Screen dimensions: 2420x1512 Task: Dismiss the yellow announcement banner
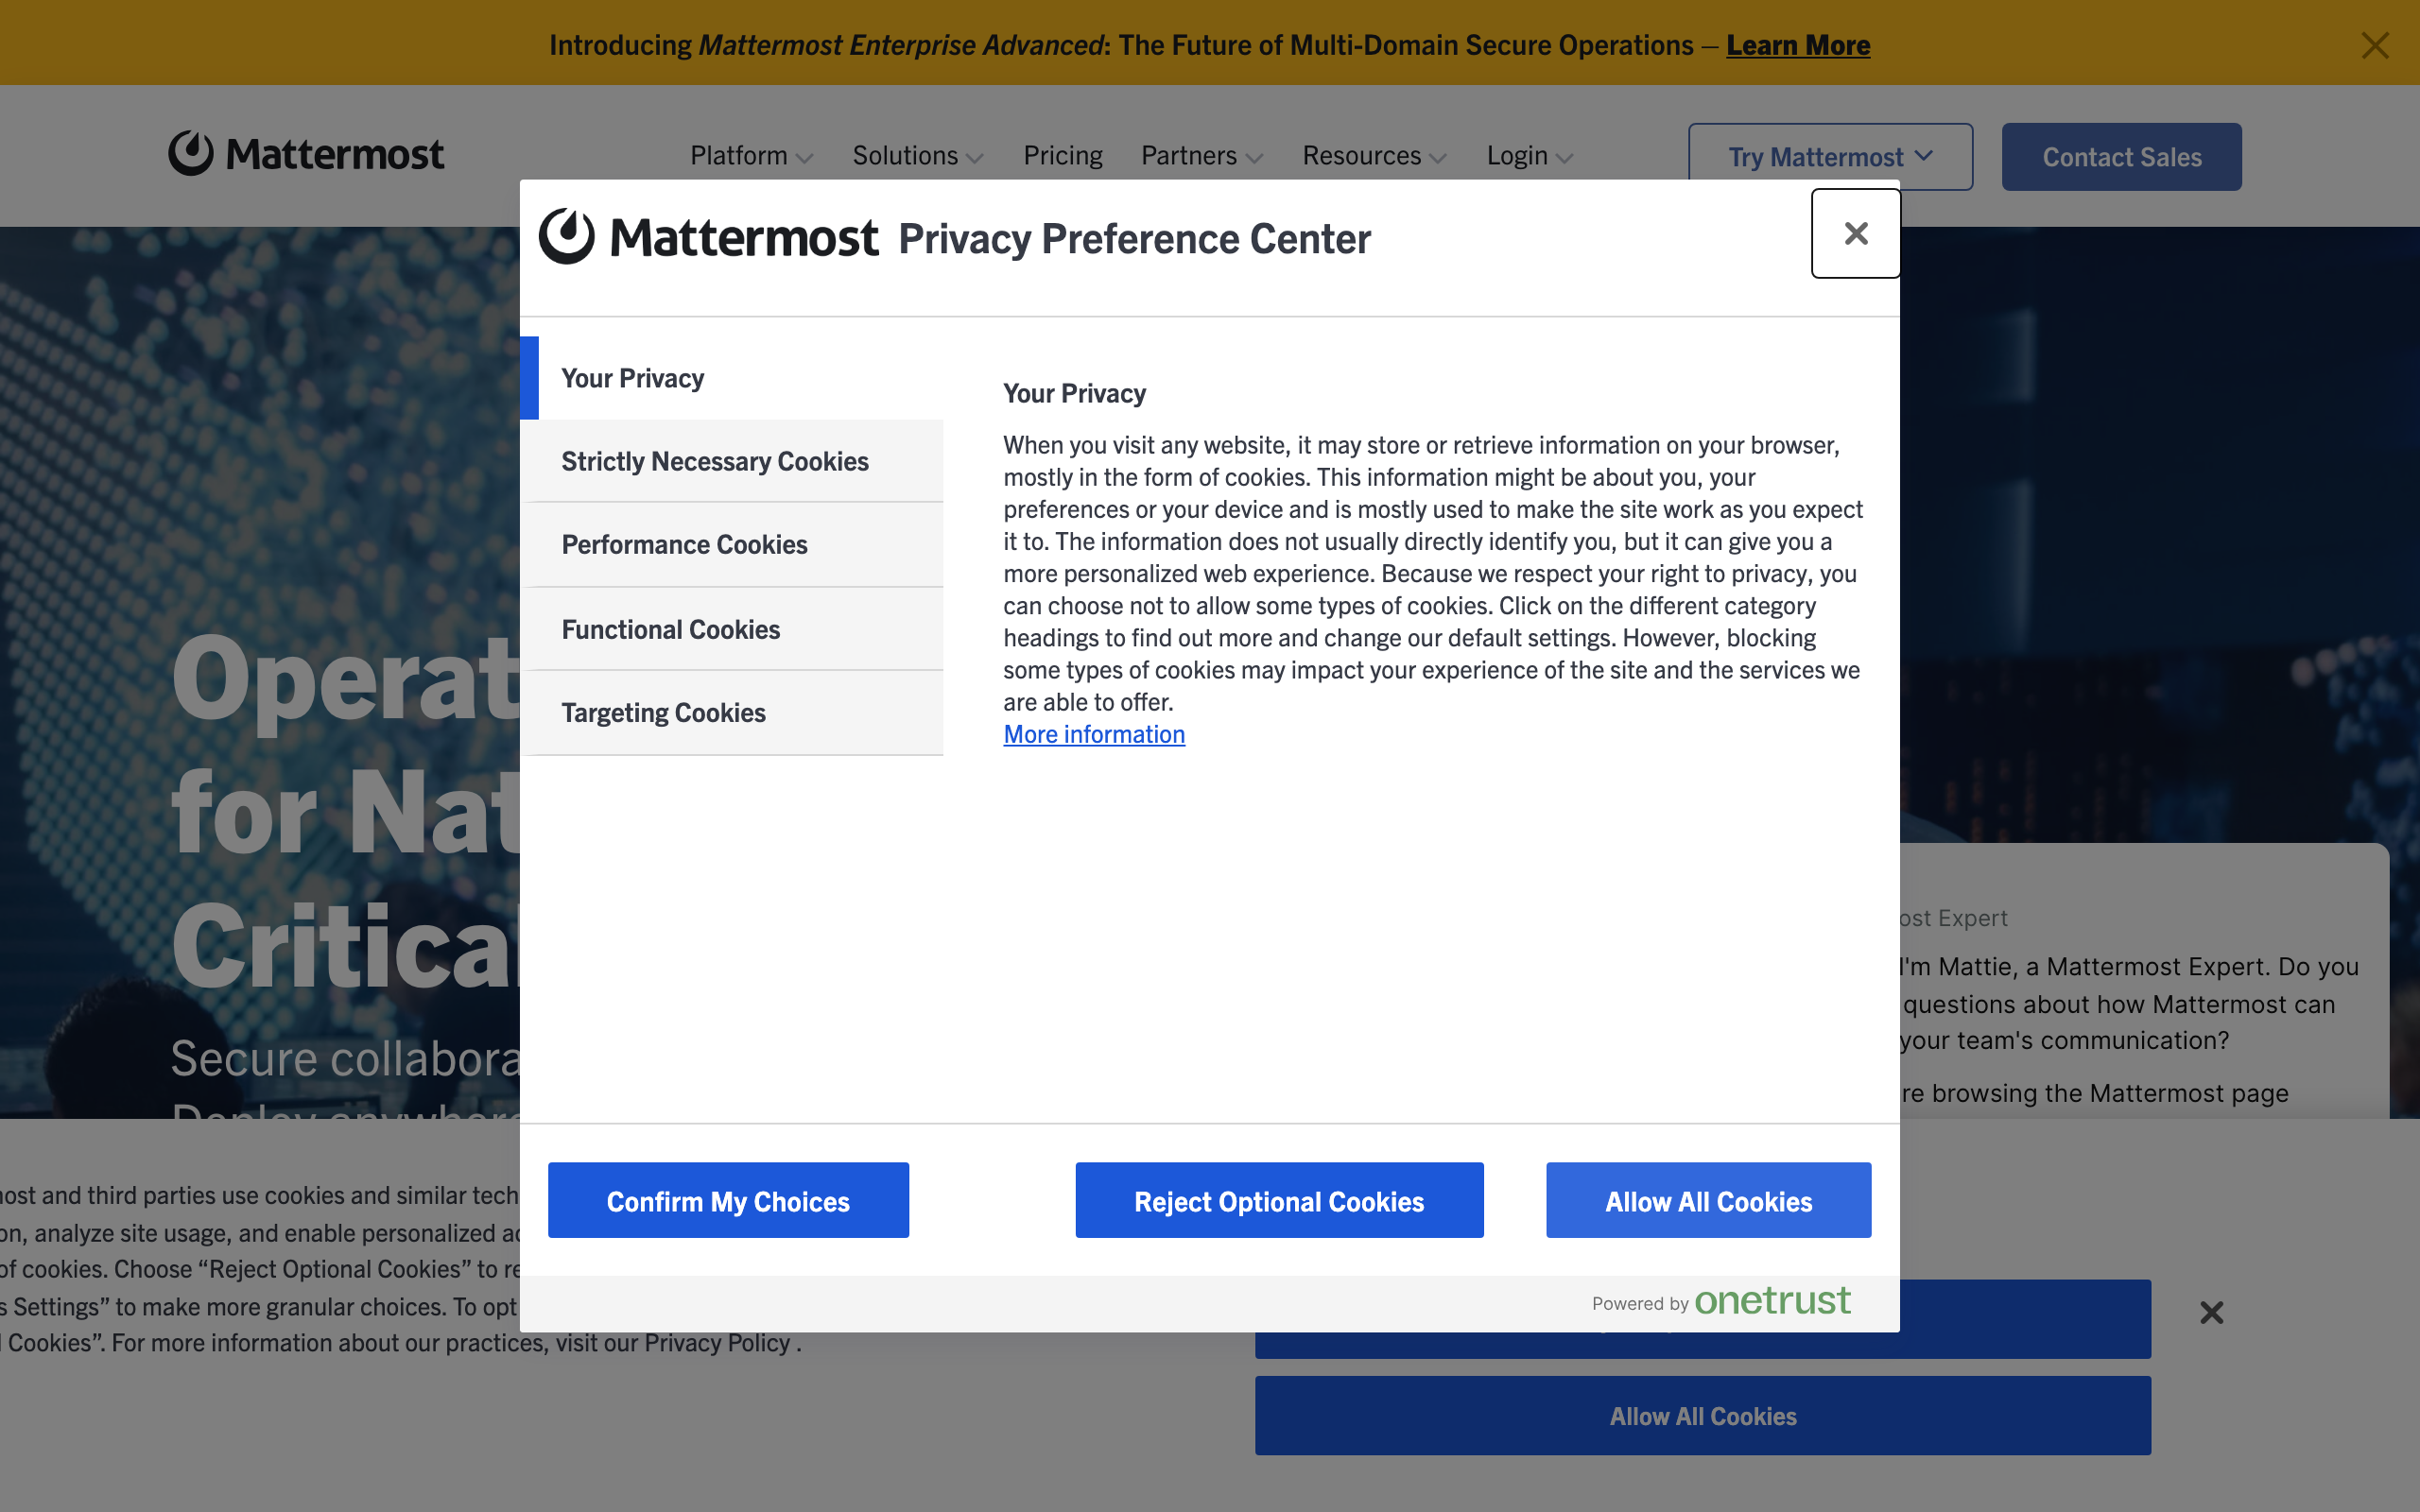2374,45
